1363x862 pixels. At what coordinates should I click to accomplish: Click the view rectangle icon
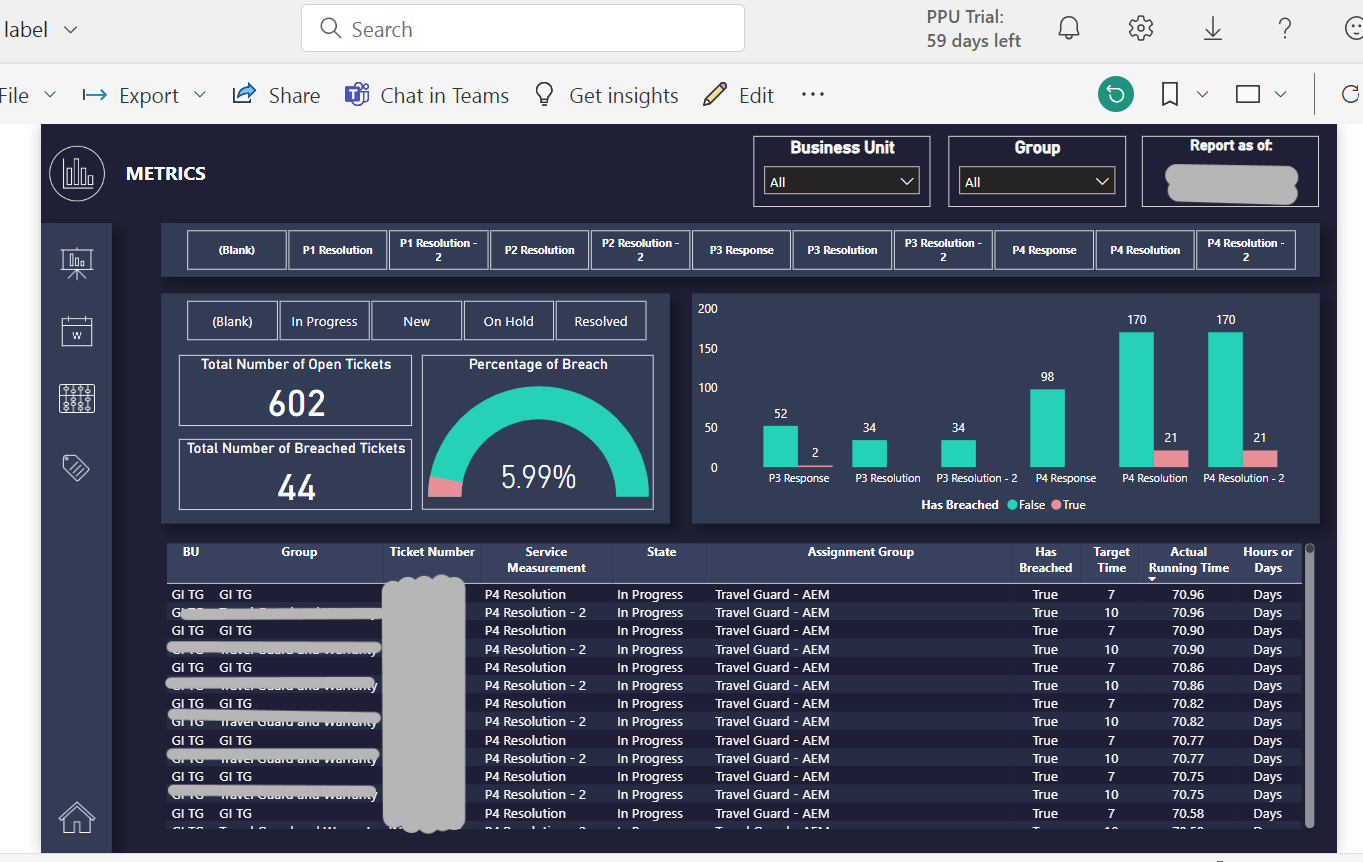click(x=1248, y=95)
